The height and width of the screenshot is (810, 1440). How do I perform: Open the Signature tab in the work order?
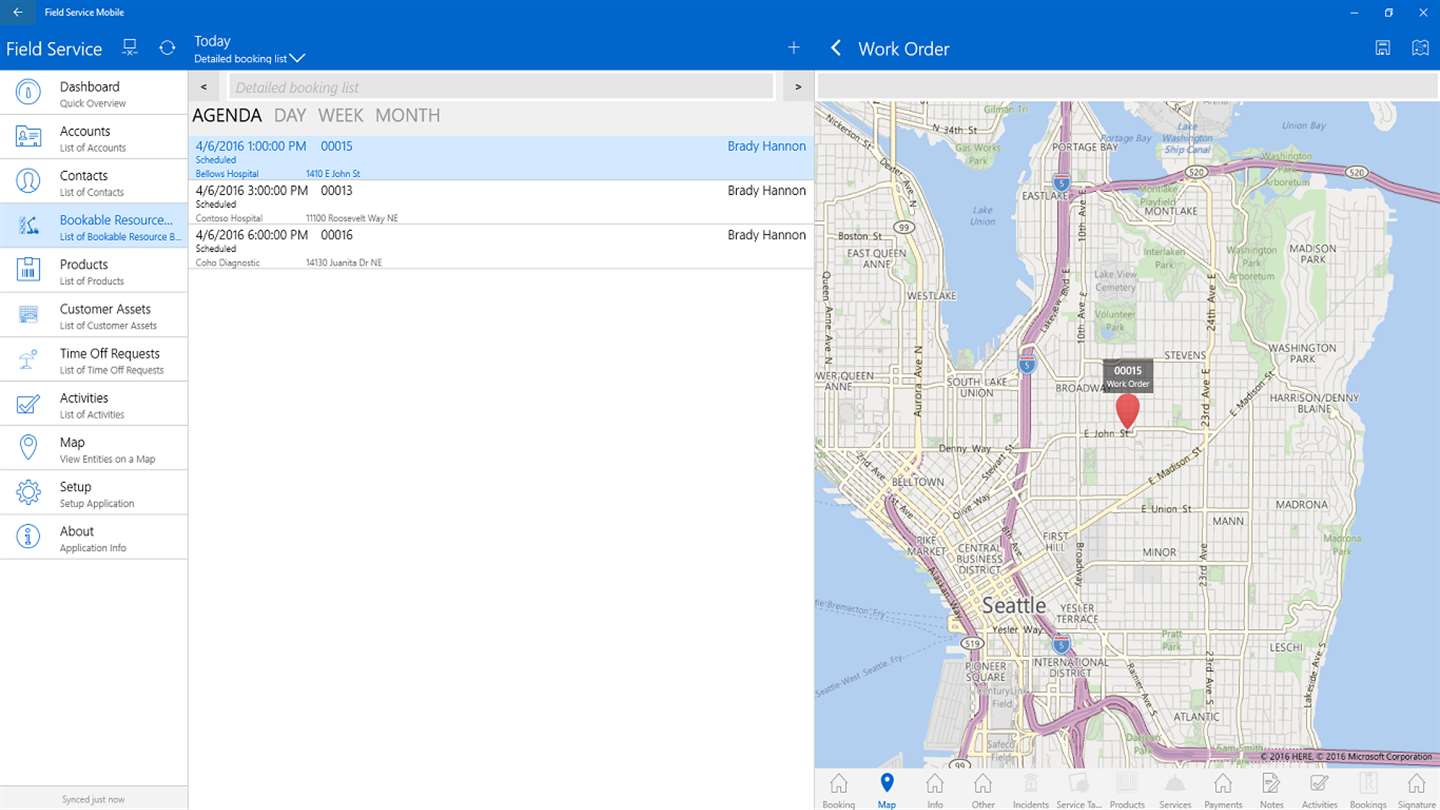coord(1416,790)
